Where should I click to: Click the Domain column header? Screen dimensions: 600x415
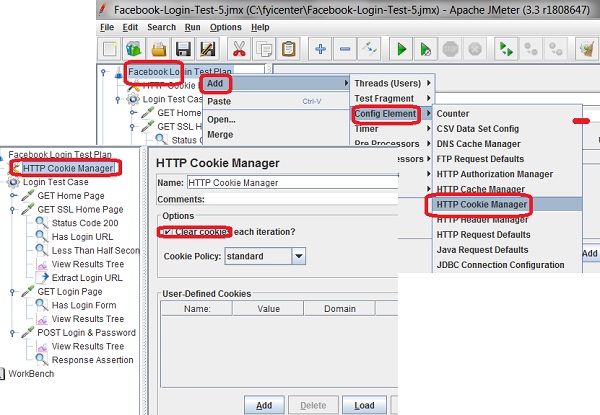point(340,309)
